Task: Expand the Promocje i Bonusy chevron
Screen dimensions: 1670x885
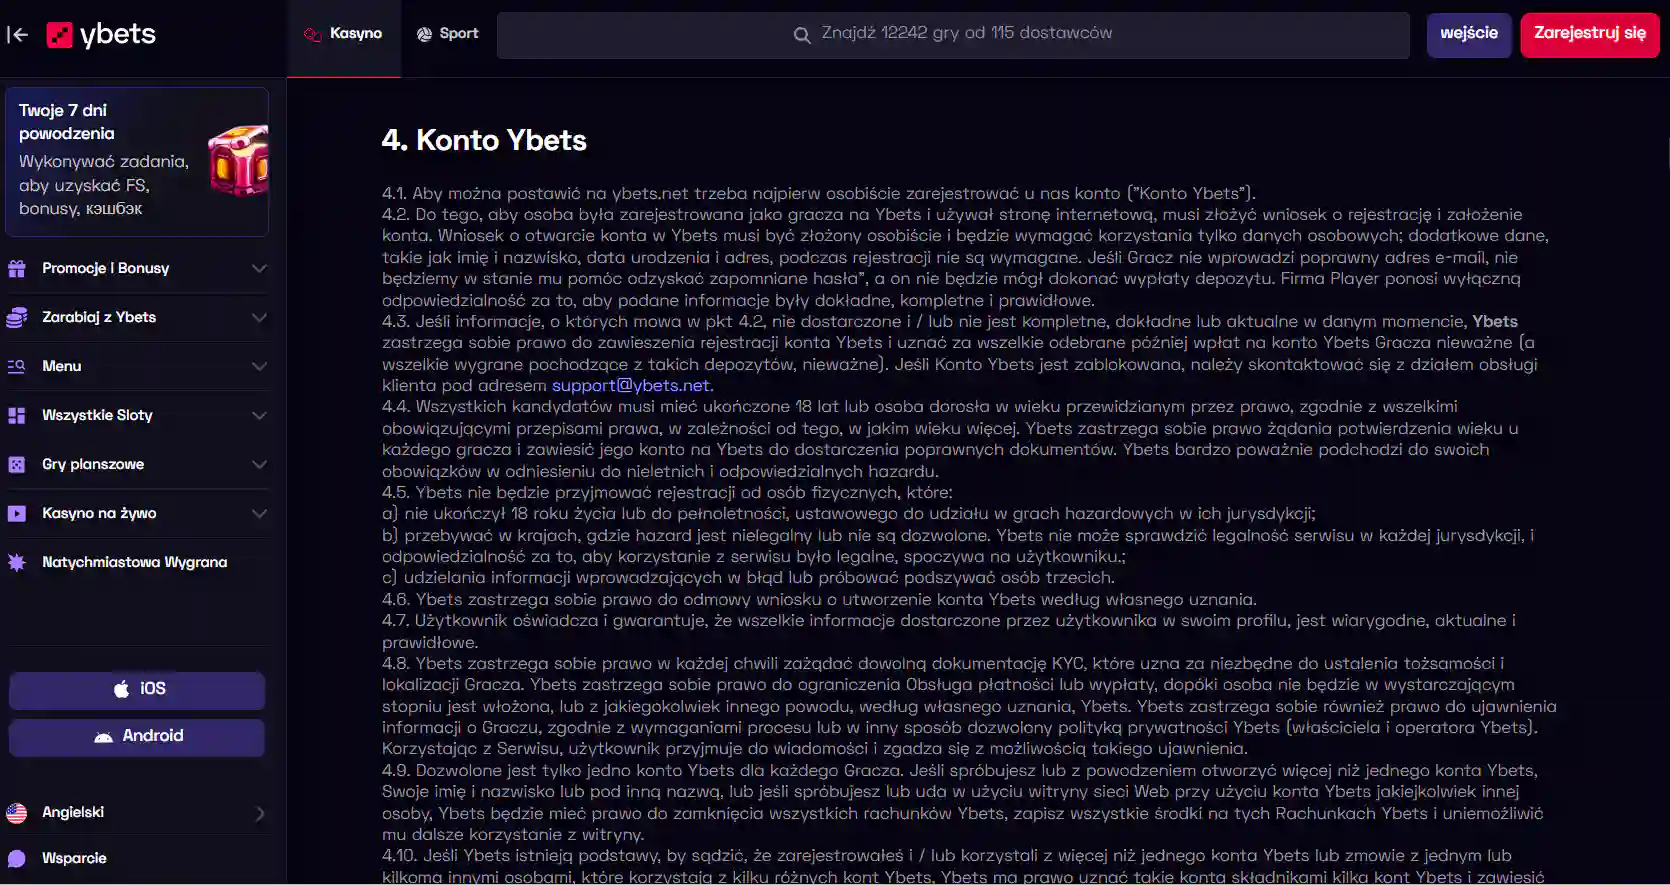Action: coord(259,268)
